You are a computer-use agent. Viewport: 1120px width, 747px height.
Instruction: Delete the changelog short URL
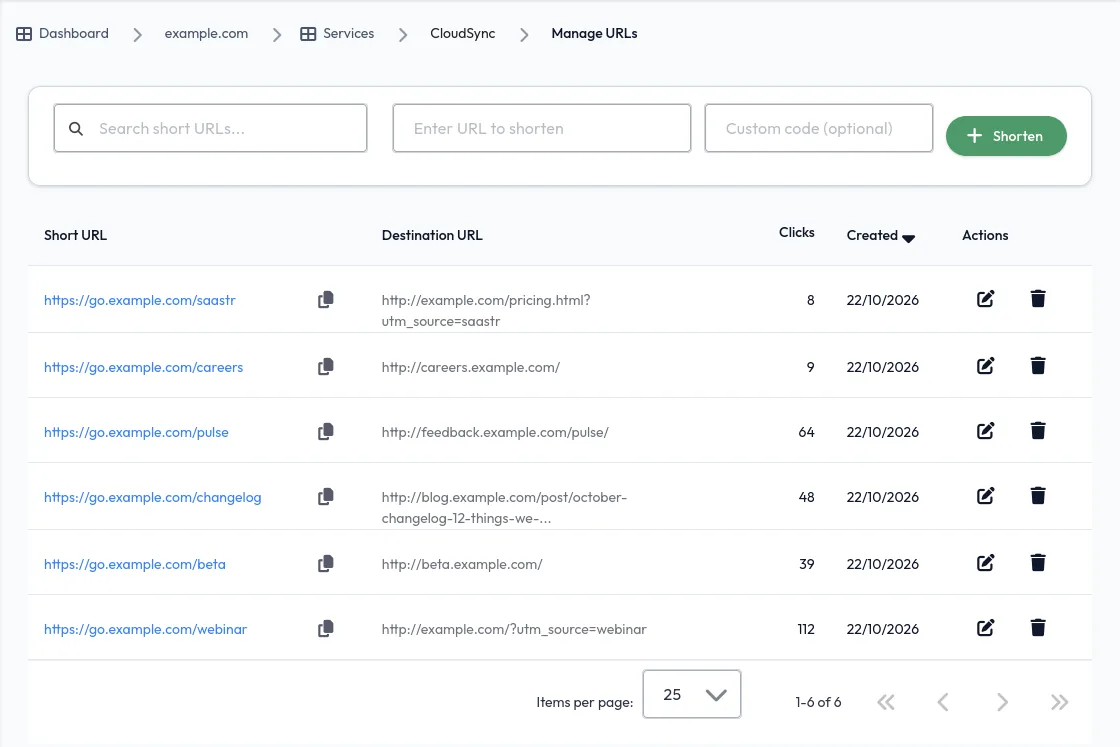(1038, 496)
